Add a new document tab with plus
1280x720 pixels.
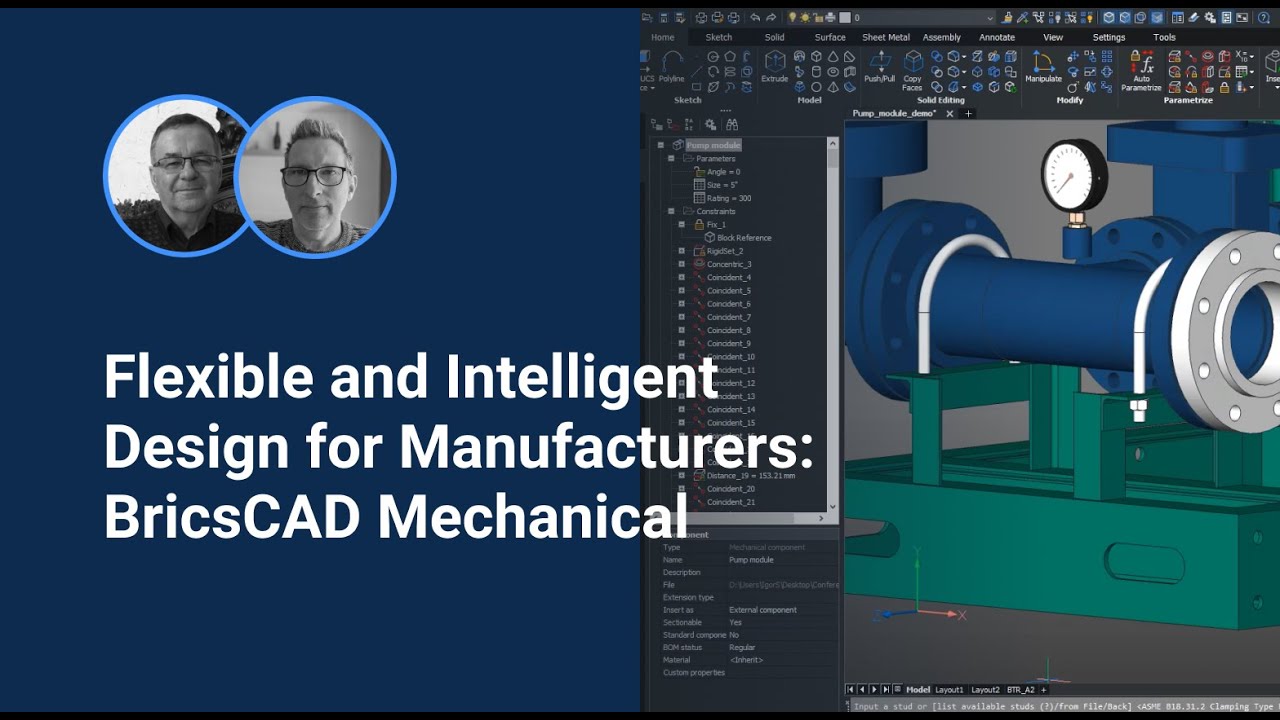click(x=968, y=113)
